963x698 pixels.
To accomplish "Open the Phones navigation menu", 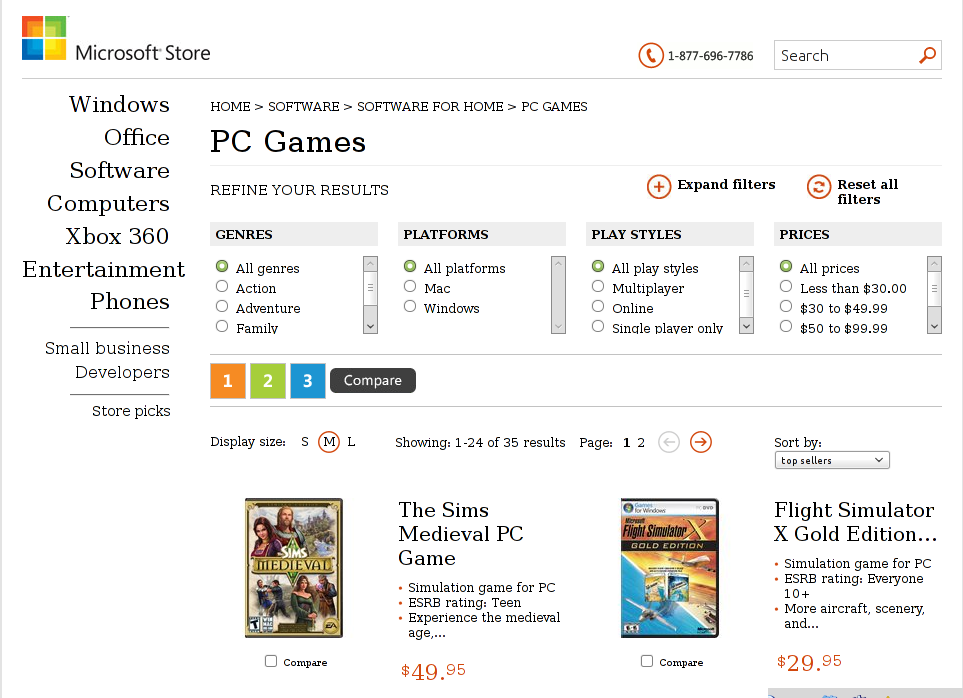I will pos(130,301).
